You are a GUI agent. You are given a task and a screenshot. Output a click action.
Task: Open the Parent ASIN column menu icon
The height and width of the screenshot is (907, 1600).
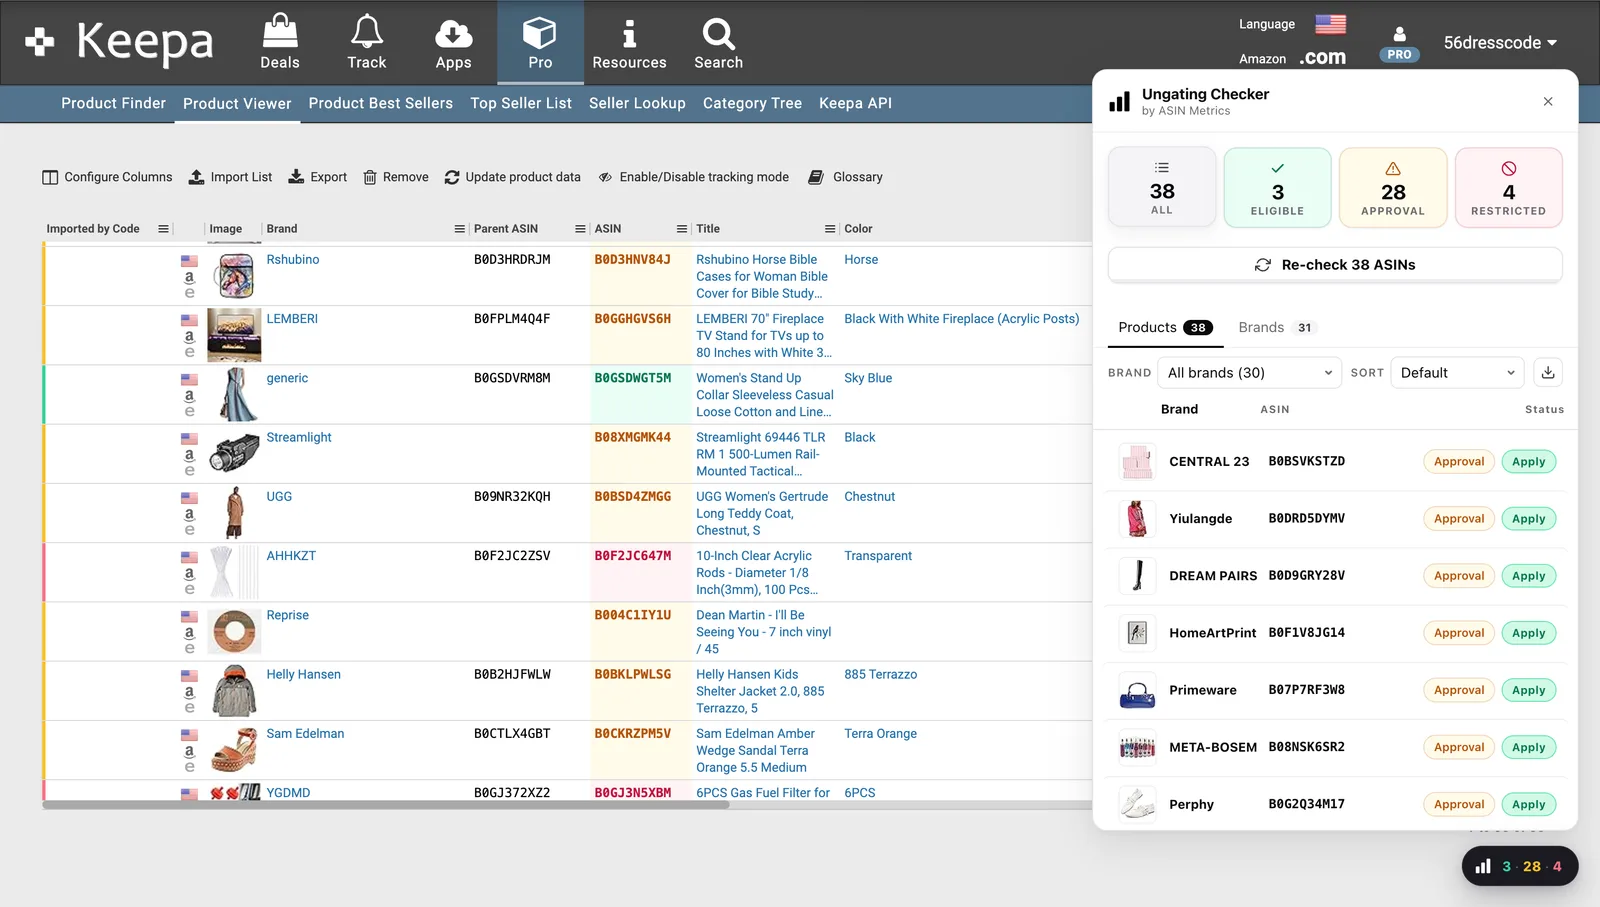pyautogui.click(x=580, y=229)
